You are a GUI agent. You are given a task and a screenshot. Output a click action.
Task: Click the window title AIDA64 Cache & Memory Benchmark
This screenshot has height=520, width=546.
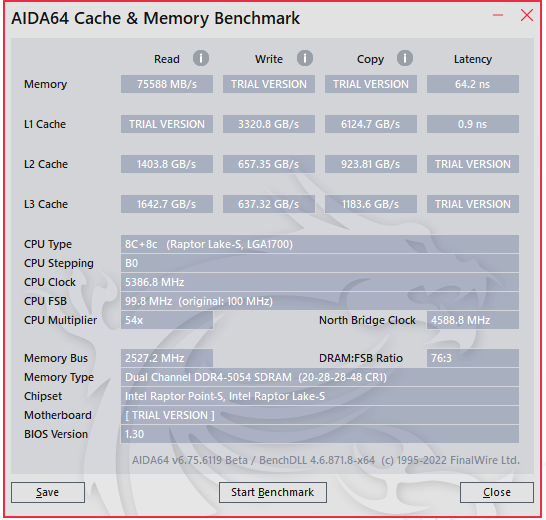pos(155,18)
